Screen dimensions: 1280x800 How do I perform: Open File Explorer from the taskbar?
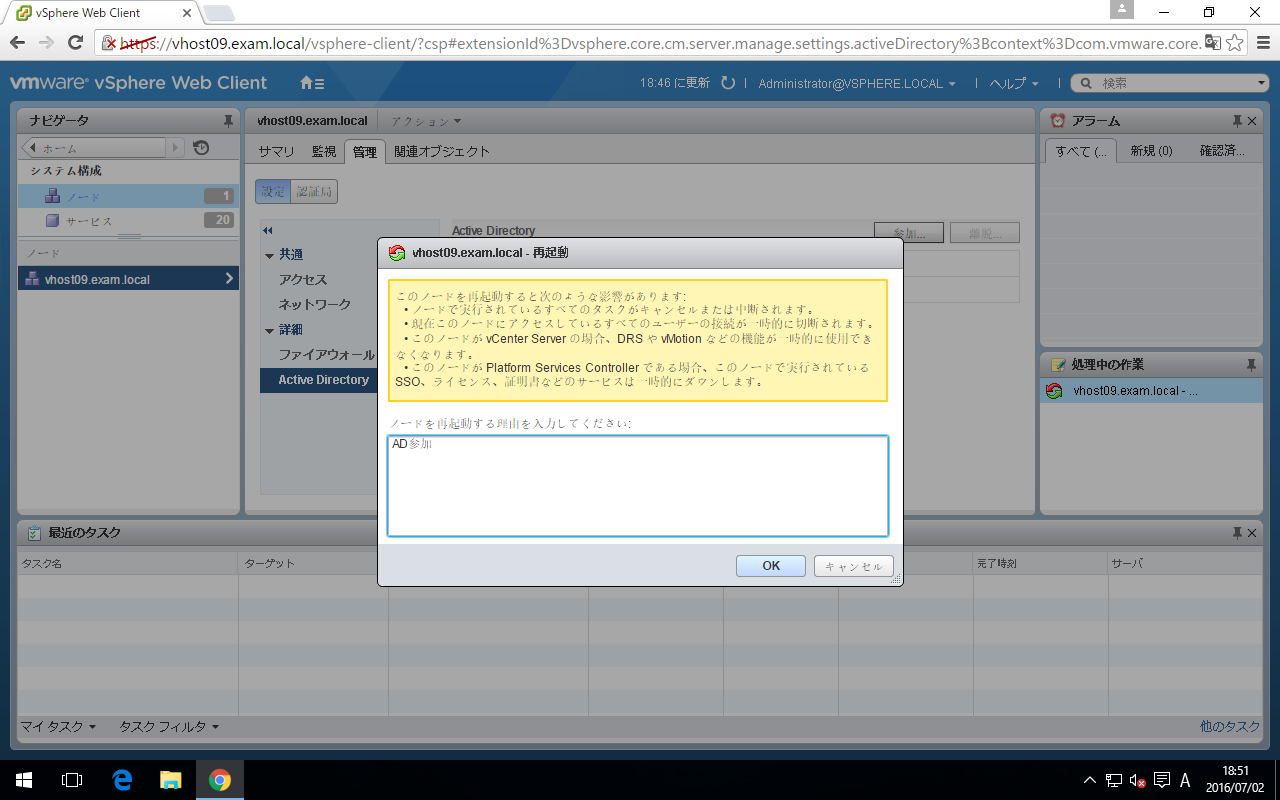click(170, 780)
